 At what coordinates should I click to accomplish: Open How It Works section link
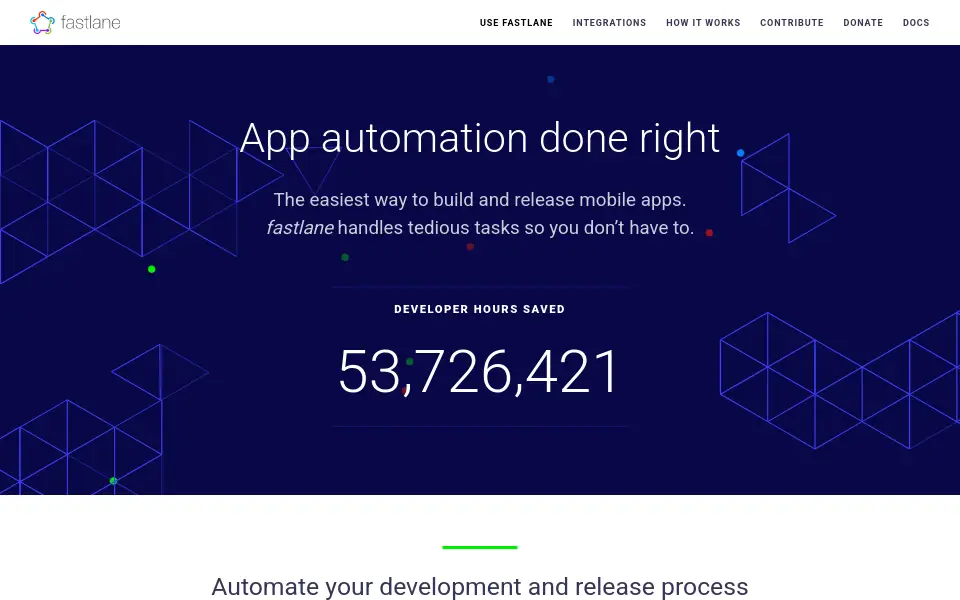[x=703, y=23]
